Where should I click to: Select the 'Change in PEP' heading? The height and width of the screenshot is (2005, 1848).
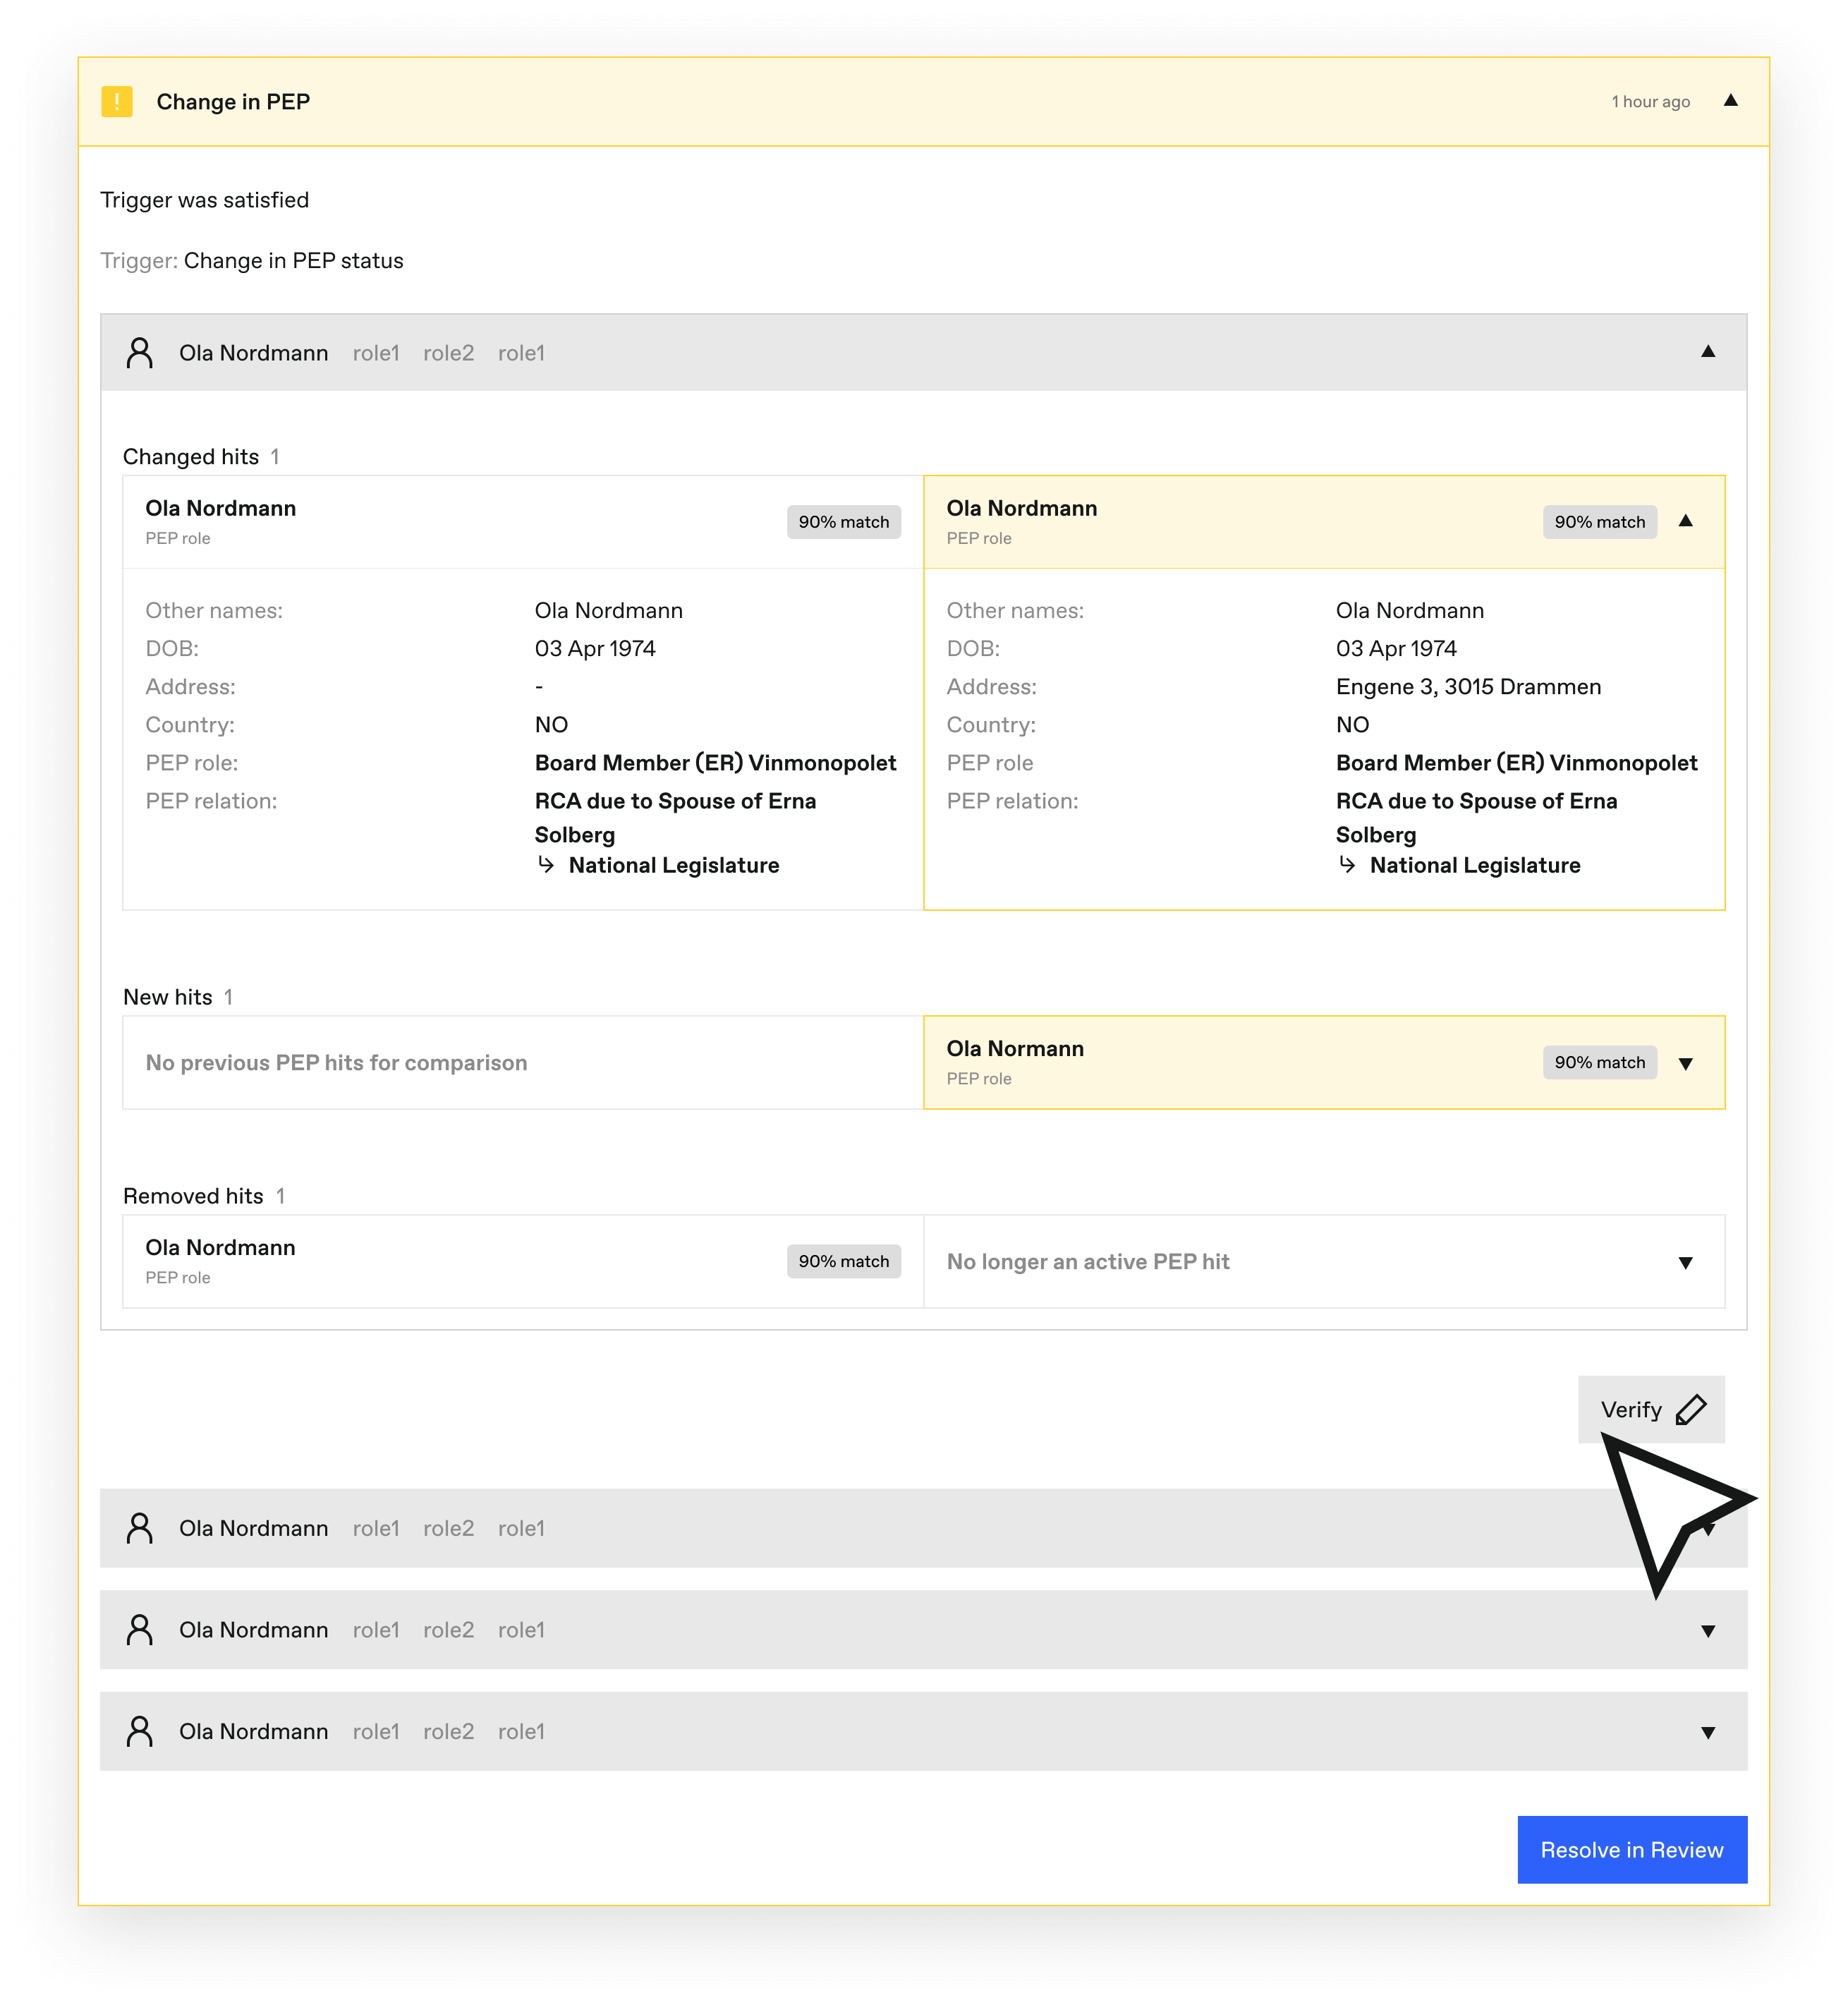coord(233,101)
